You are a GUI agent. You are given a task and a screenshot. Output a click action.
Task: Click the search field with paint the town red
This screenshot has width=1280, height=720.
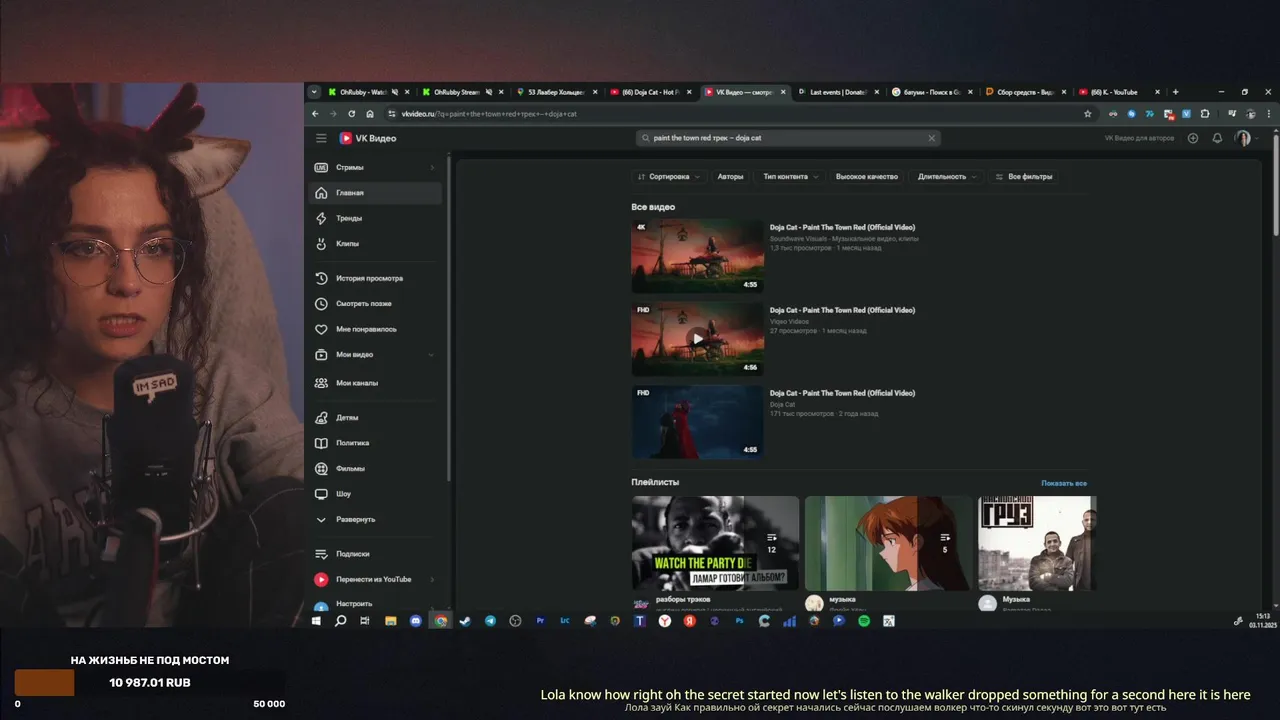point(788,138)
